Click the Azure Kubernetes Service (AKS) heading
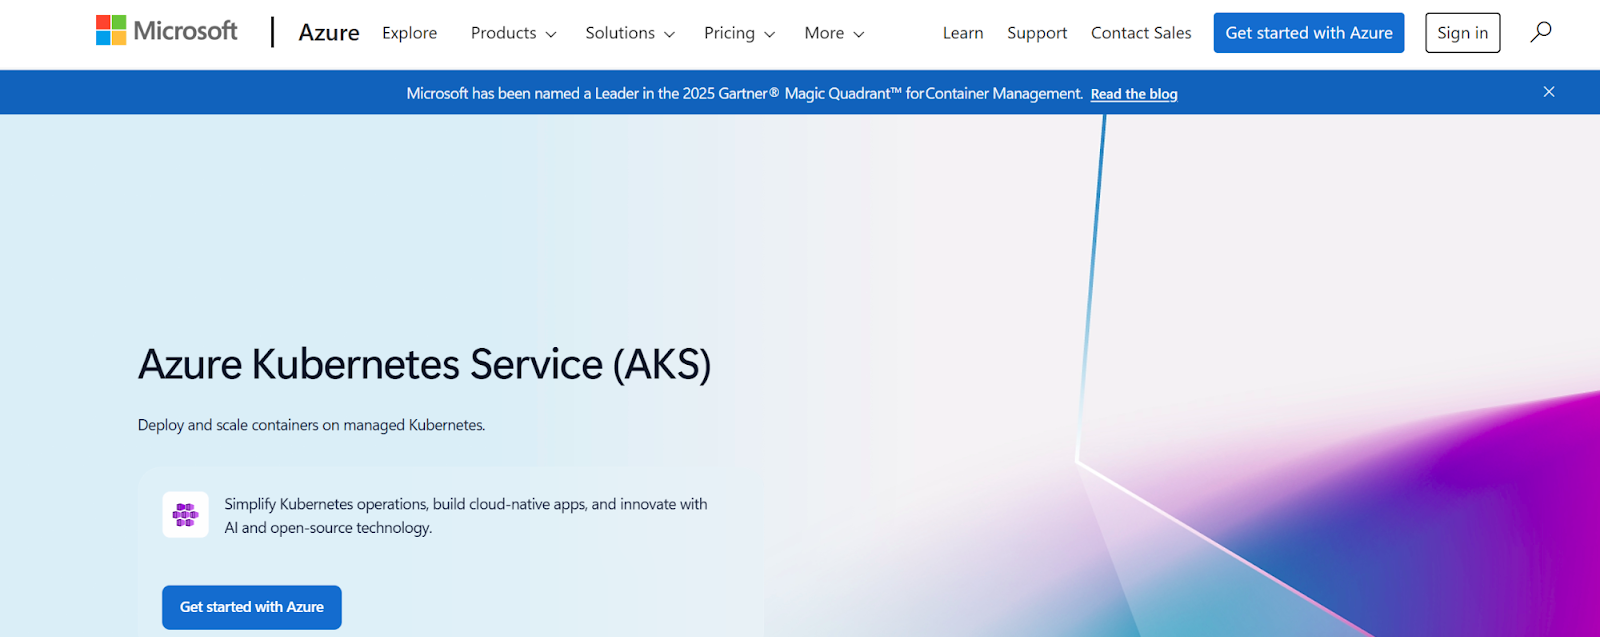 [425, 364]
